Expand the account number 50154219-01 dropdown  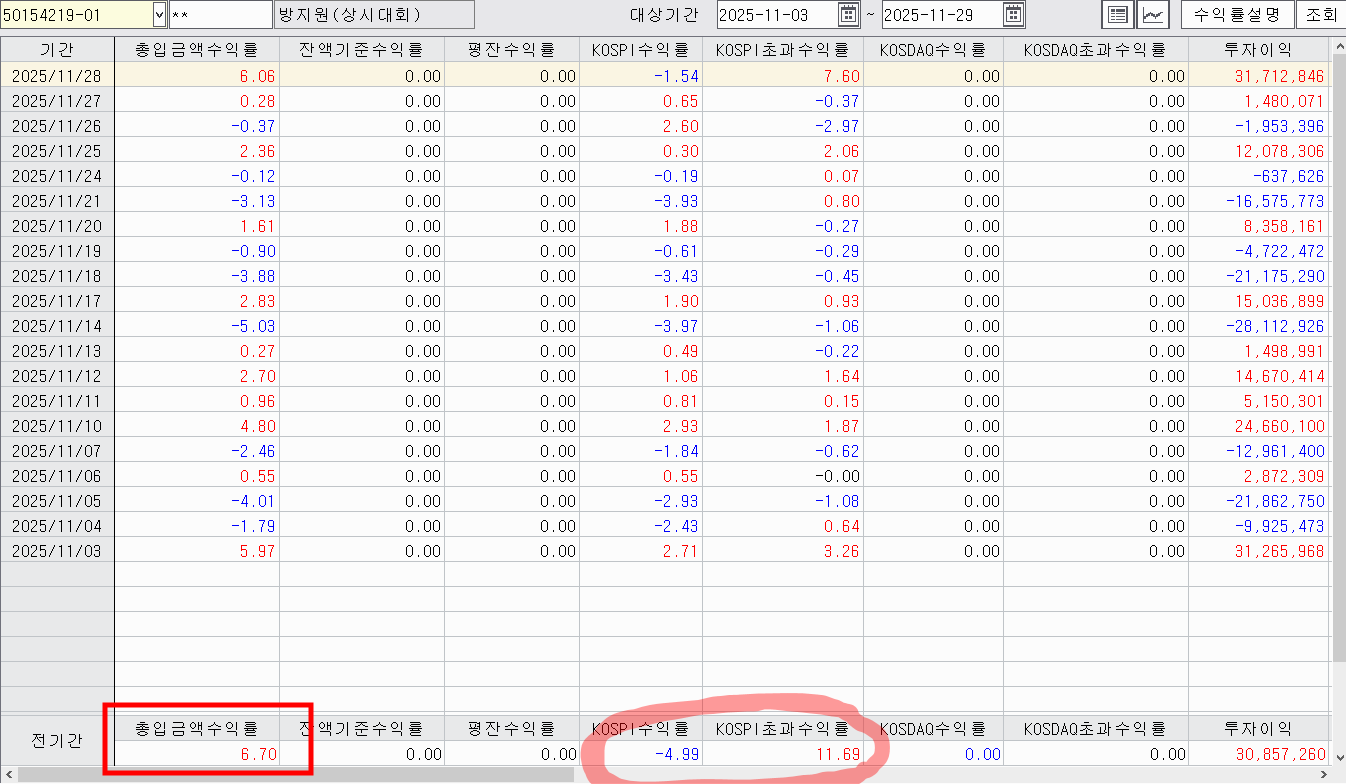click(x=160, y=15)
